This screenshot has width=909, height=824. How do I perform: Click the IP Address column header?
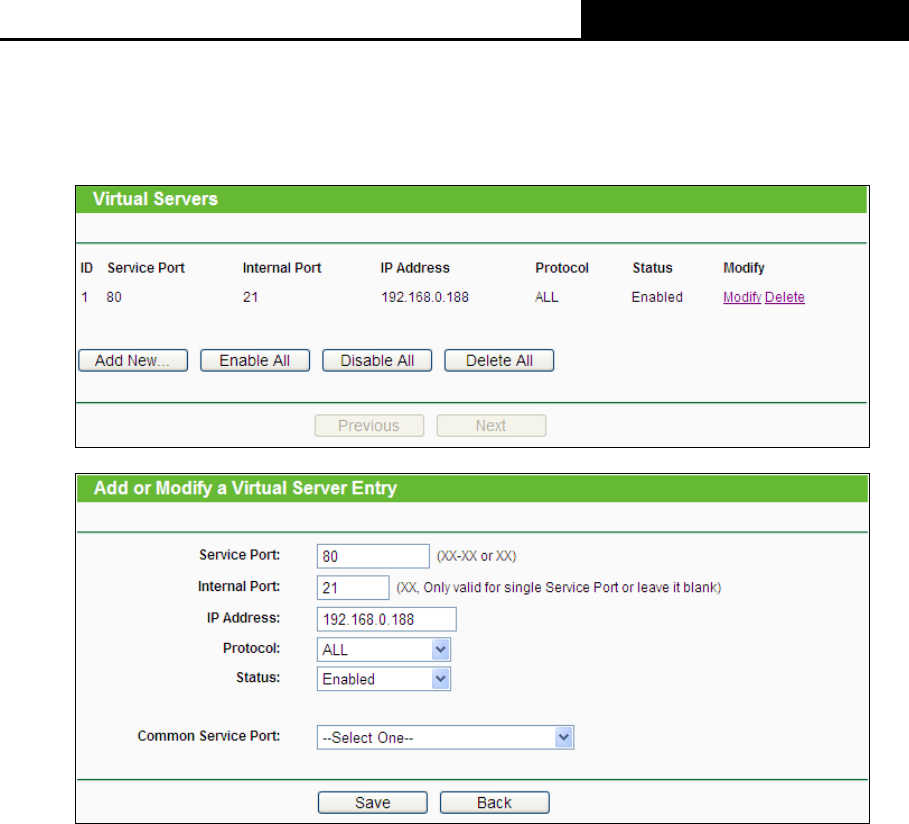[415, 268]
